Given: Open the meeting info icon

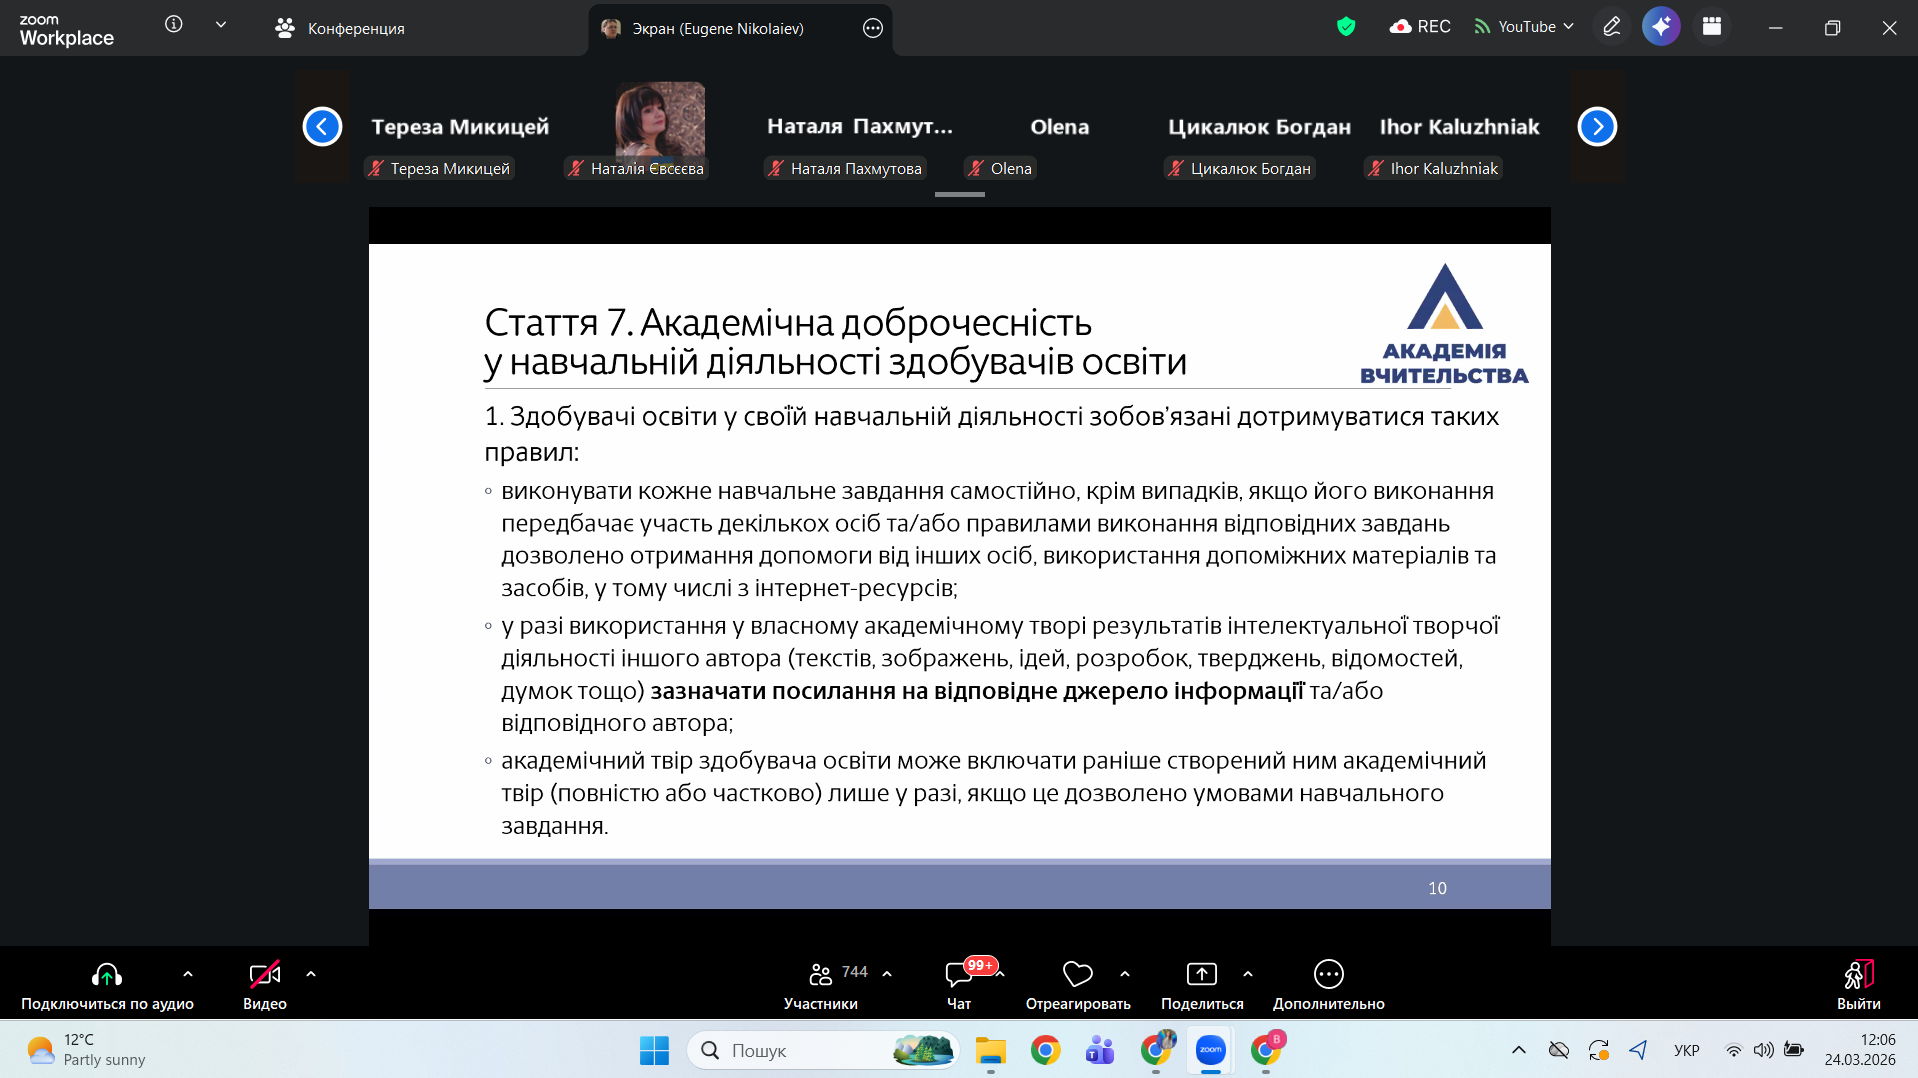Looking at the screenshot, I should [174, 25].
